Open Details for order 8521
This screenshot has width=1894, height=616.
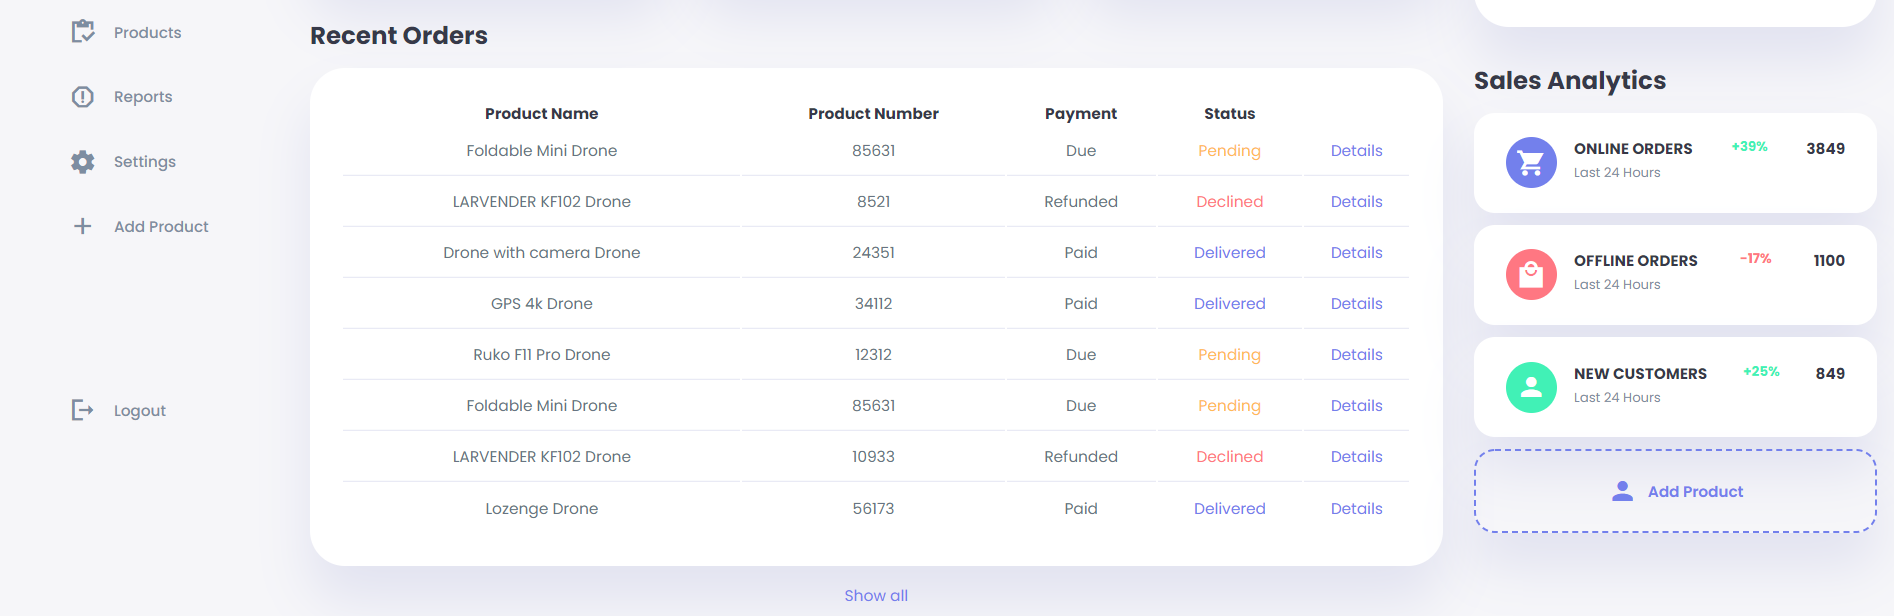[x=1356, y=202]
